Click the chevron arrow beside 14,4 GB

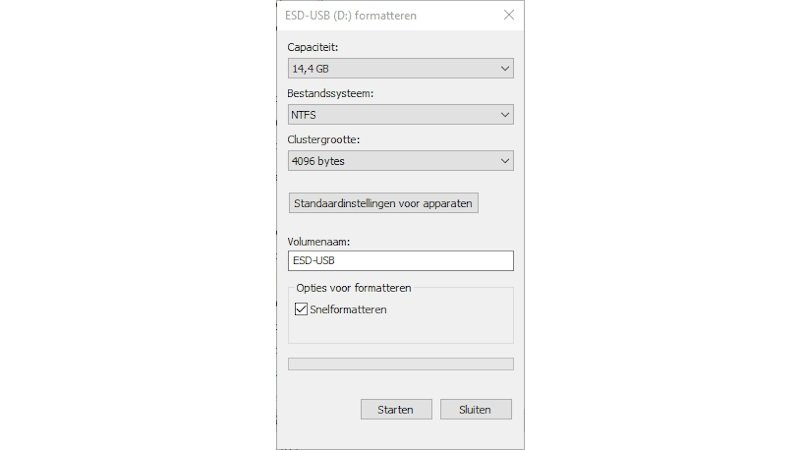[505, 68]
